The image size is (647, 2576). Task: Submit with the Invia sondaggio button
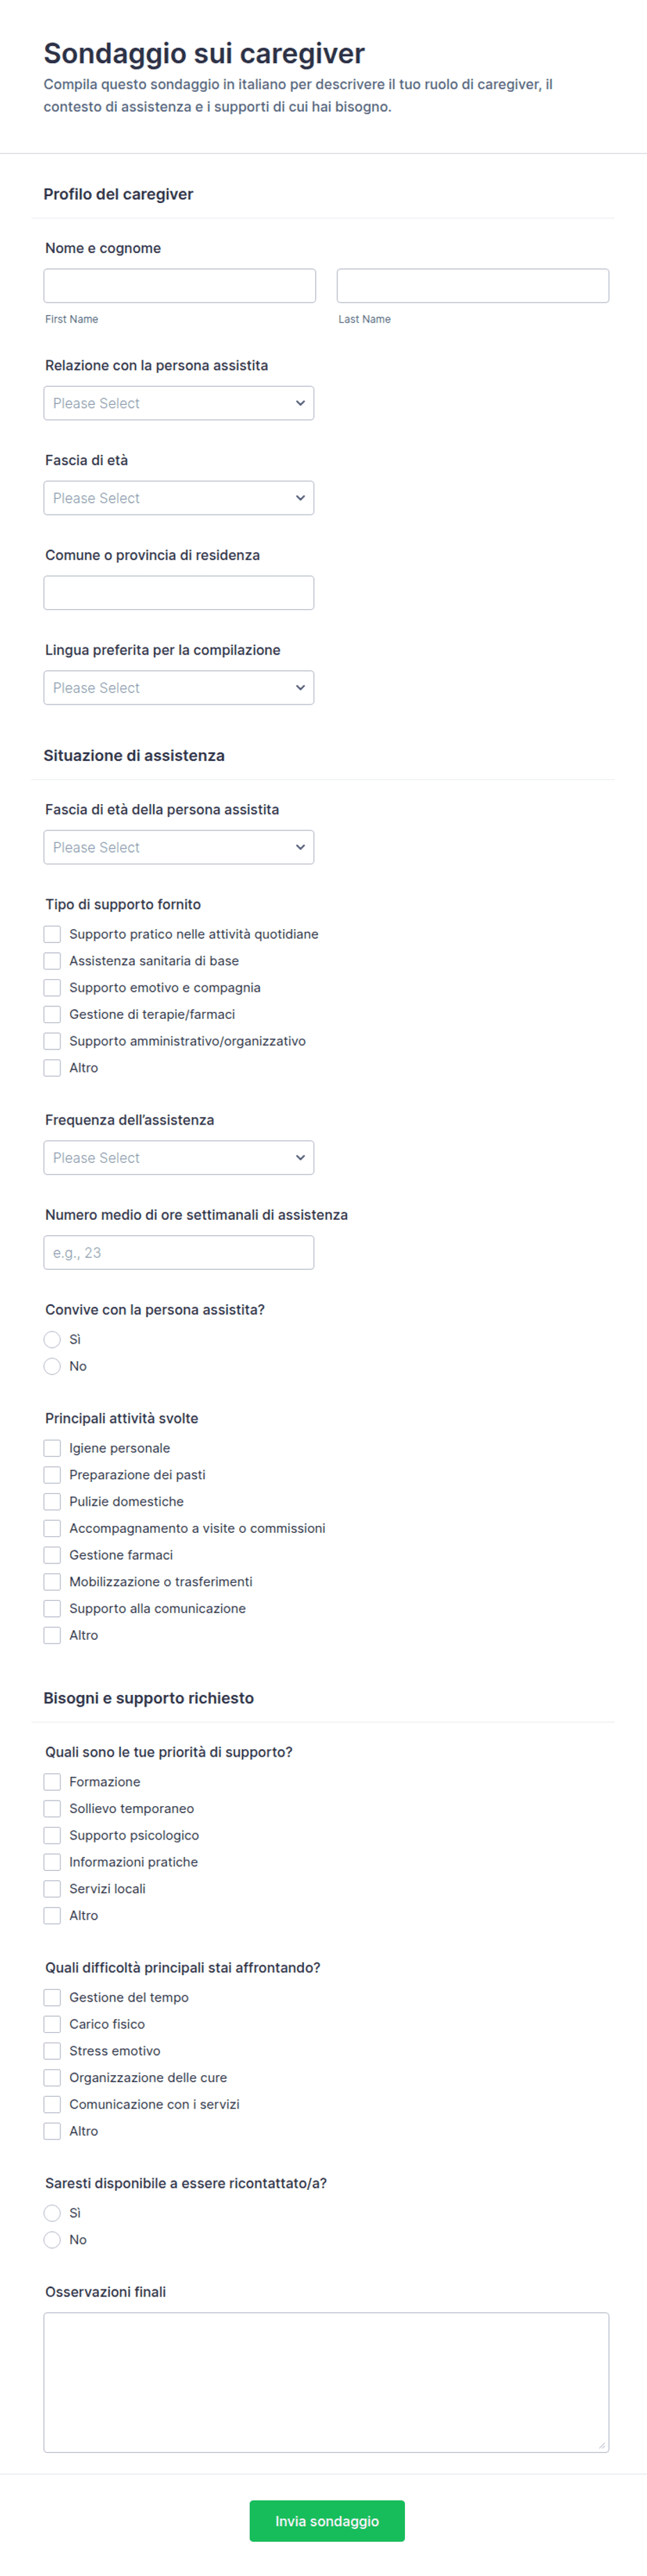327,2521
